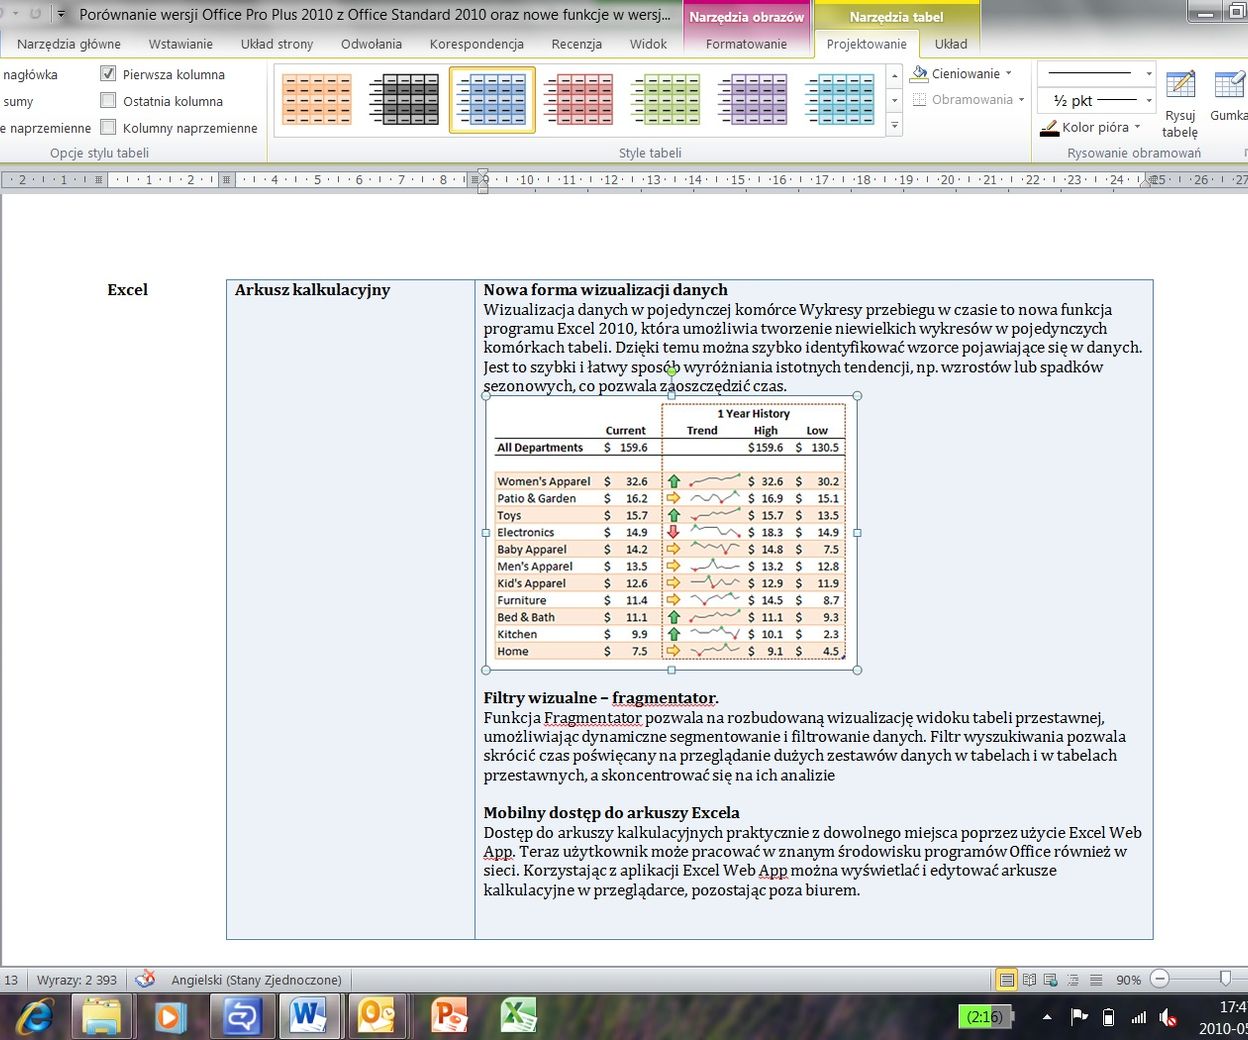
Task: Switch to Widok tab
Action: pos(648,44)
